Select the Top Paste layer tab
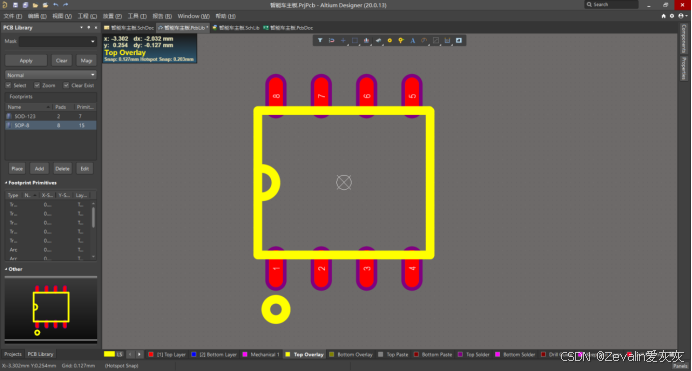 click(x=394, y=354)
